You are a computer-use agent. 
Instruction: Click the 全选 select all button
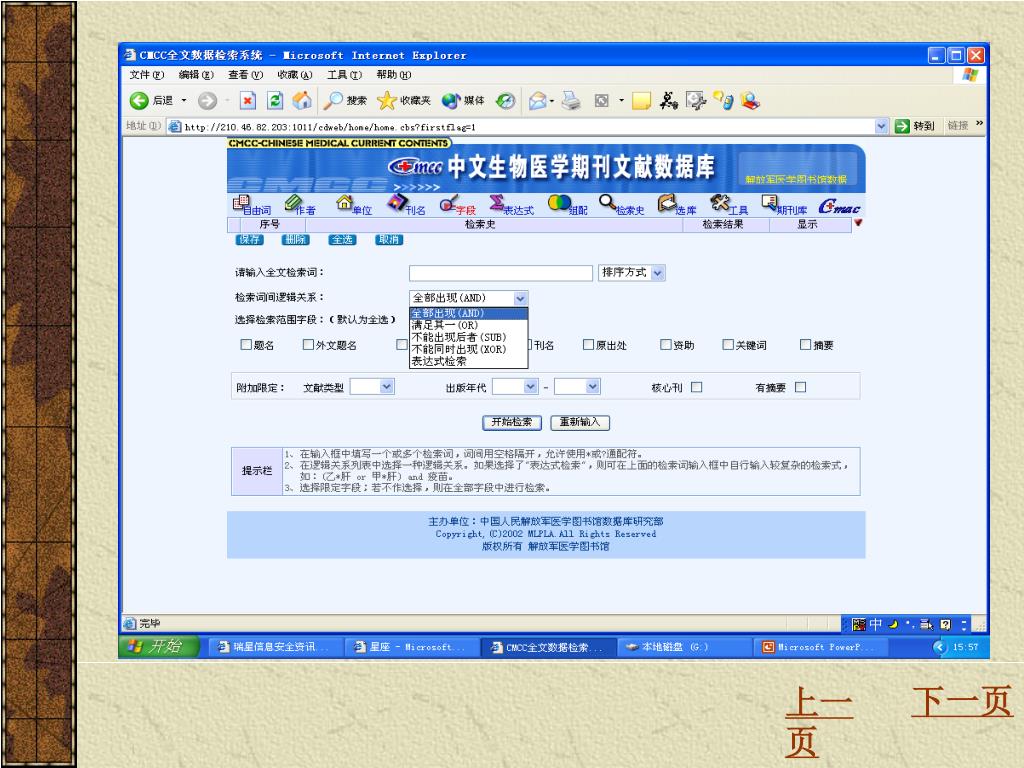point(342,240)
